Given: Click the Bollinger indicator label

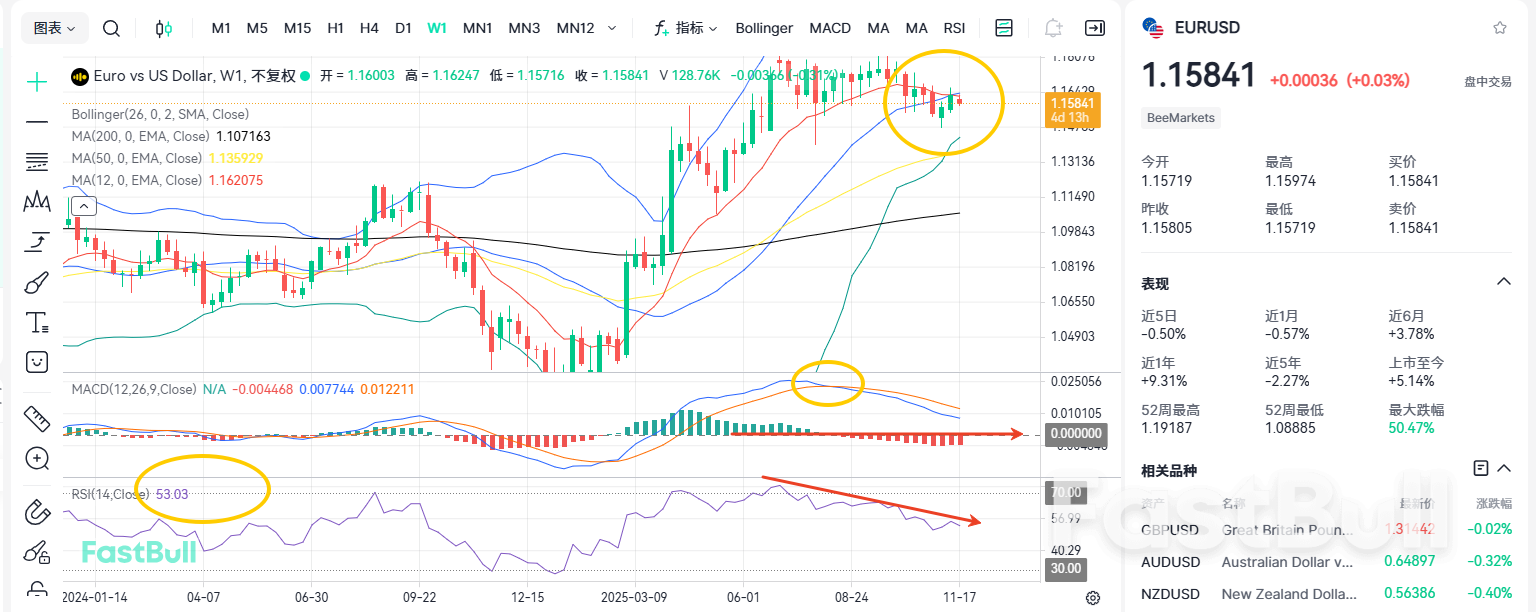Looking at the screenshot, I should 763,28.
